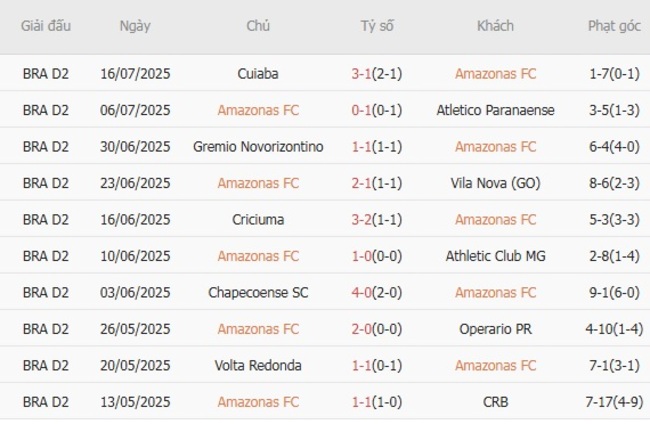Click the 3-1(2-1) score result
650x424 pixels.
(x=376, y=73)
